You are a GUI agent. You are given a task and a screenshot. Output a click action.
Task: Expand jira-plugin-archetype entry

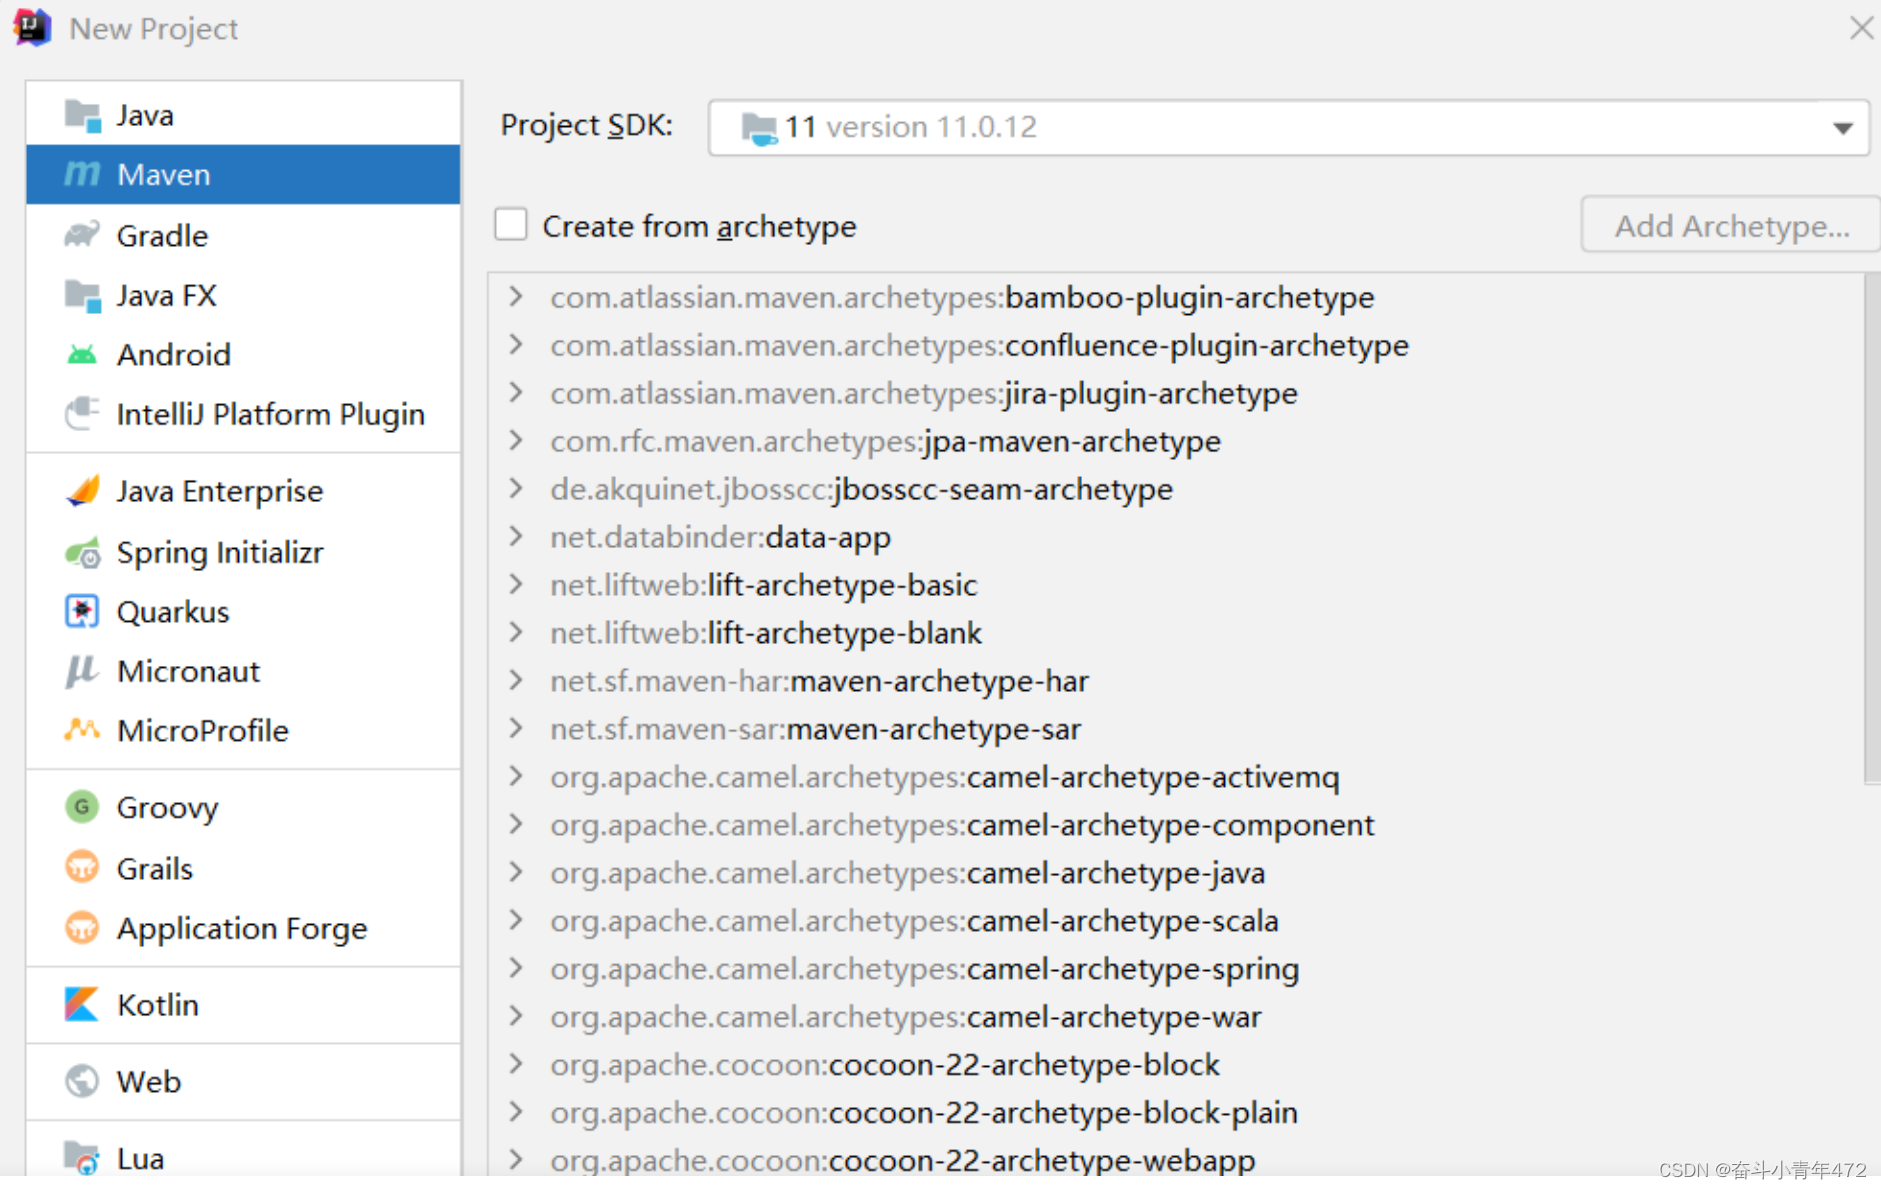click(516, 392)
